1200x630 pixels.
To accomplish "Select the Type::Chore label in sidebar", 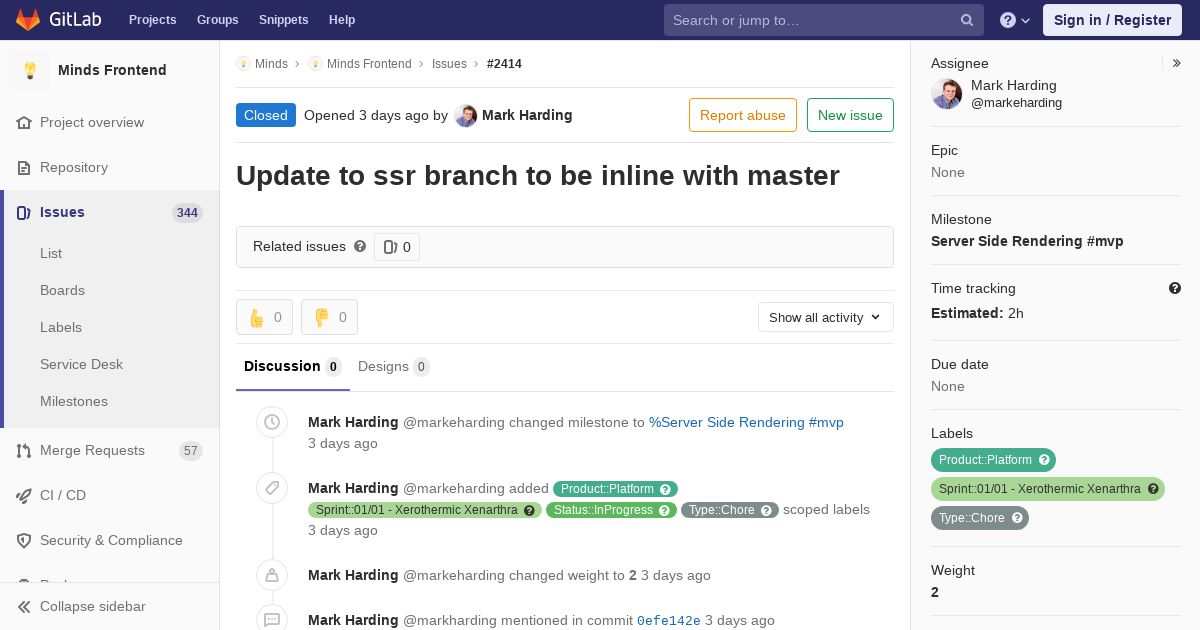I will click(x=980, y=518).
